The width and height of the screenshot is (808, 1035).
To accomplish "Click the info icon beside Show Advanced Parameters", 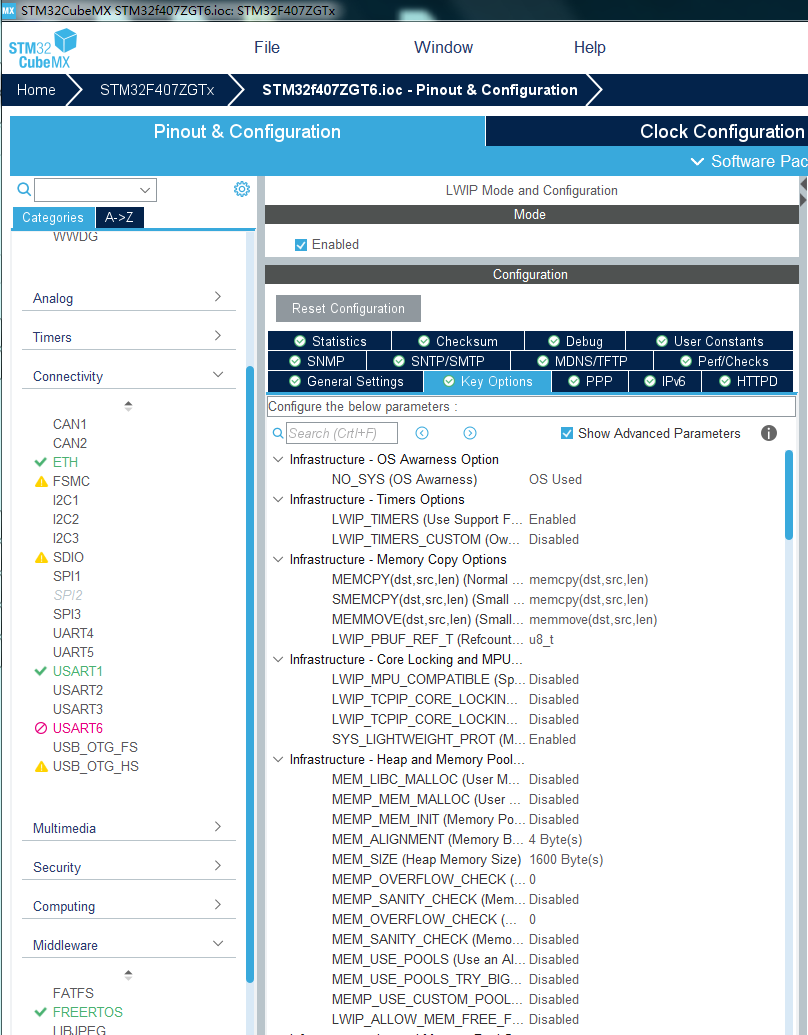I will [x=769, y=433].
